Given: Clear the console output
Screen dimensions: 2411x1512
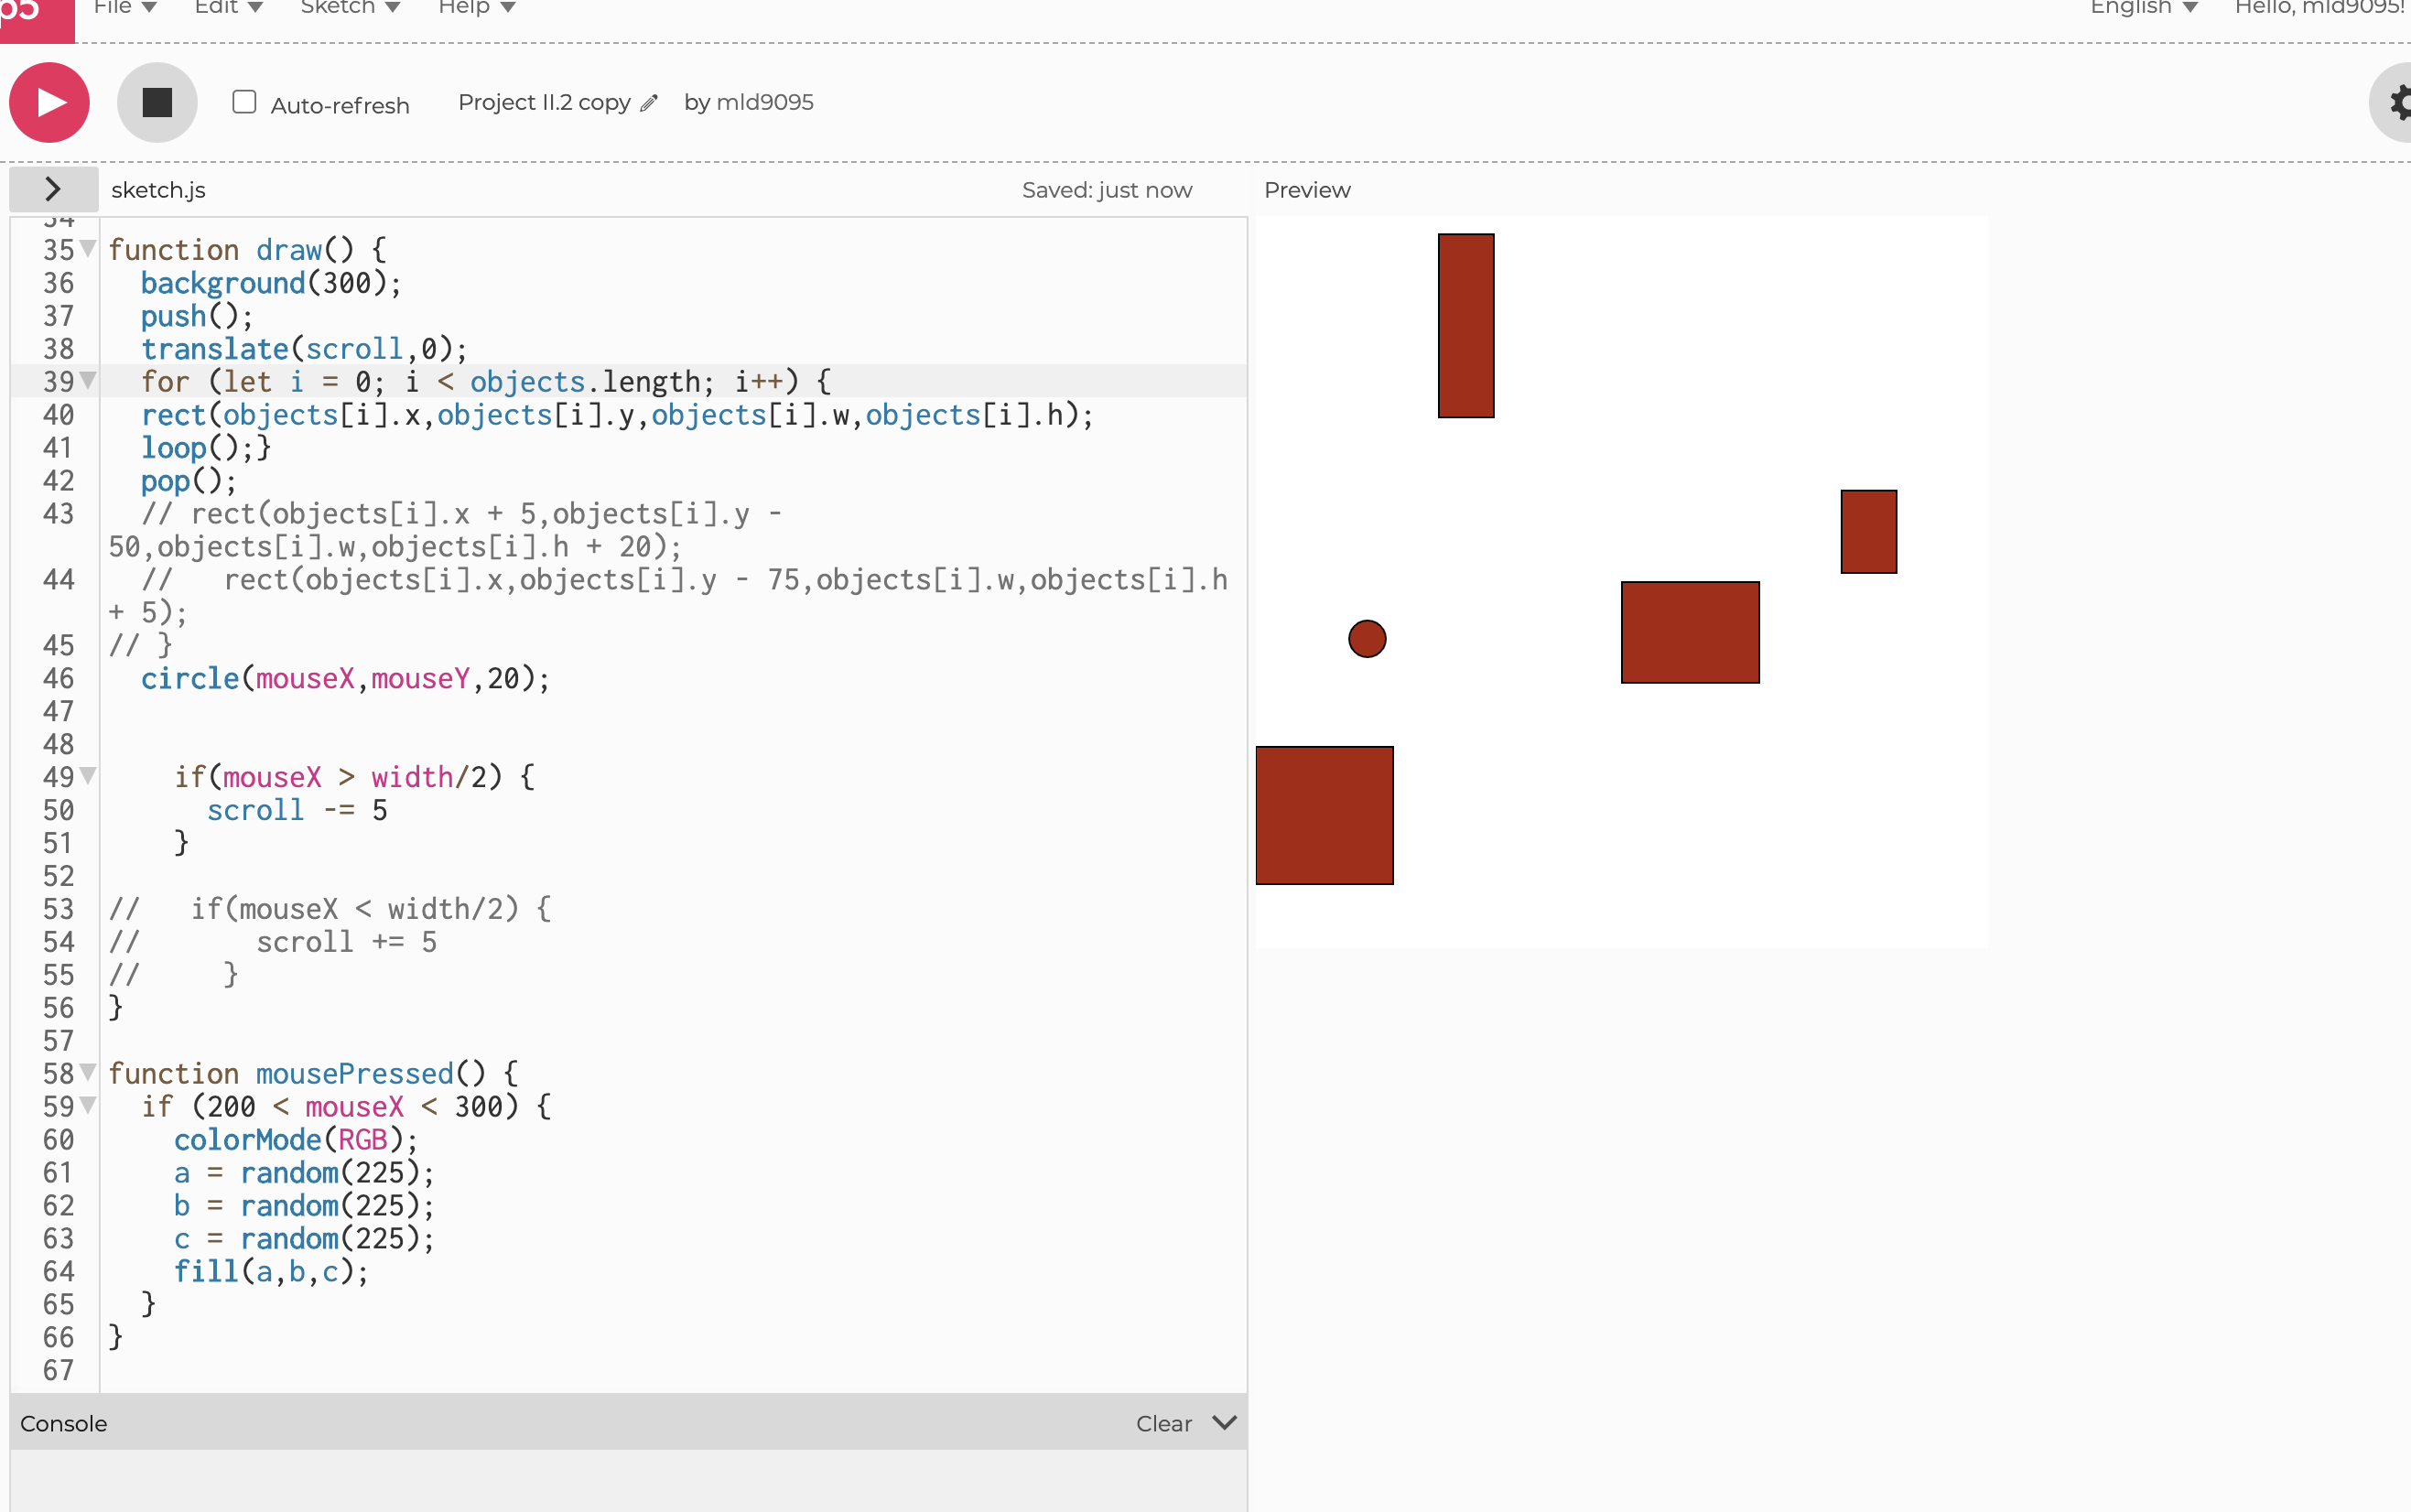Looking at the screenshot, I should point(1163,1422).
